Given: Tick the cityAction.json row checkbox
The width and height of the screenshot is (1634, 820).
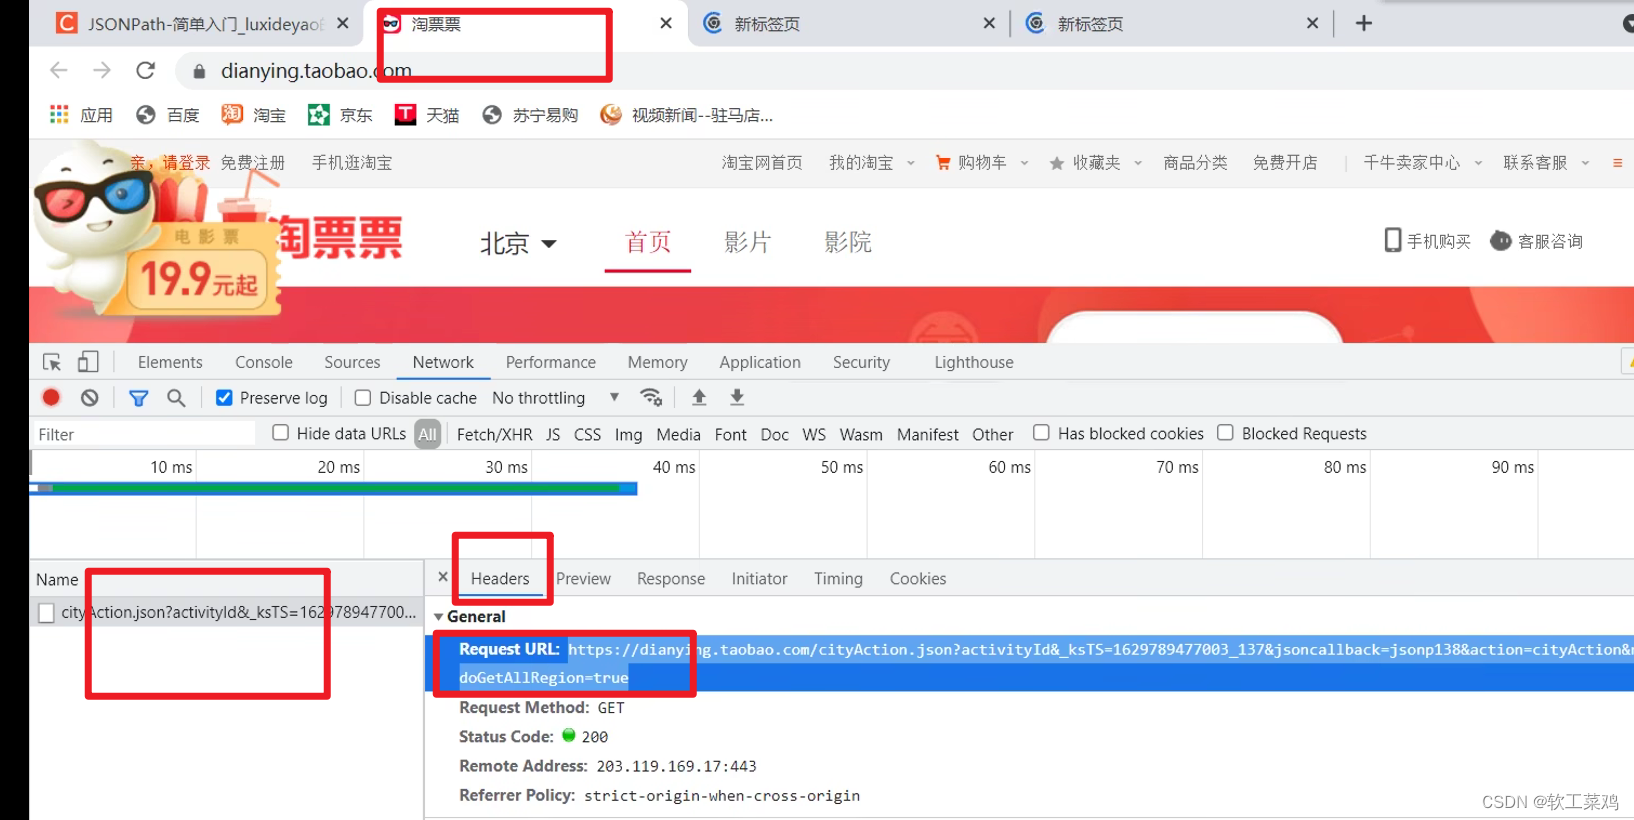Looking at the screenshot, I should 46,613.
